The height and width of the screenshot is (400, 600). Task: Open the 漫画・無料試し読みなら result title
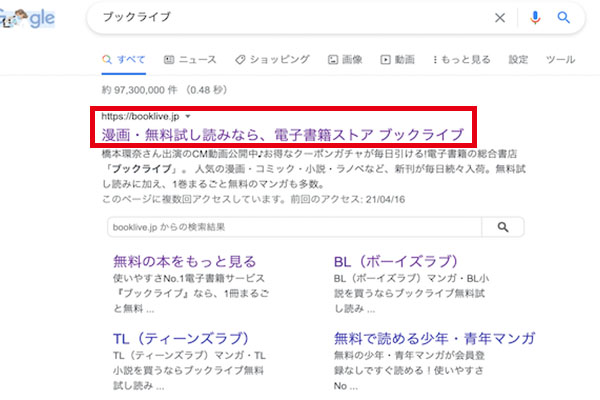282,135
